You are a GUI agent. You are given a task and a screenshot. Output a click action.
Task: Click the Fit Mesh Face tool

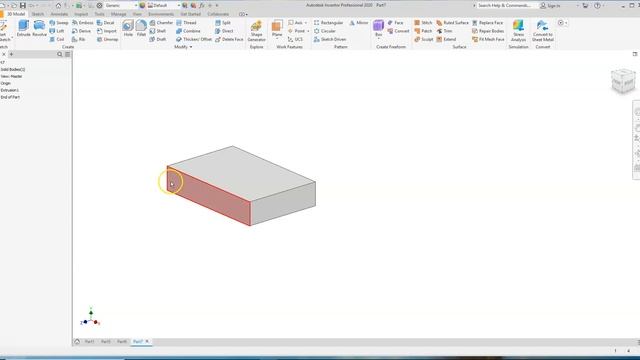click(x=488, y=39)
